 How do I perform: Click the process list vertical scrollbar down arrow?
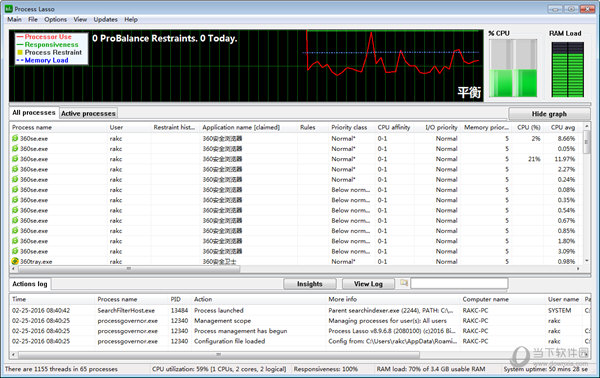tap(586, 261)
